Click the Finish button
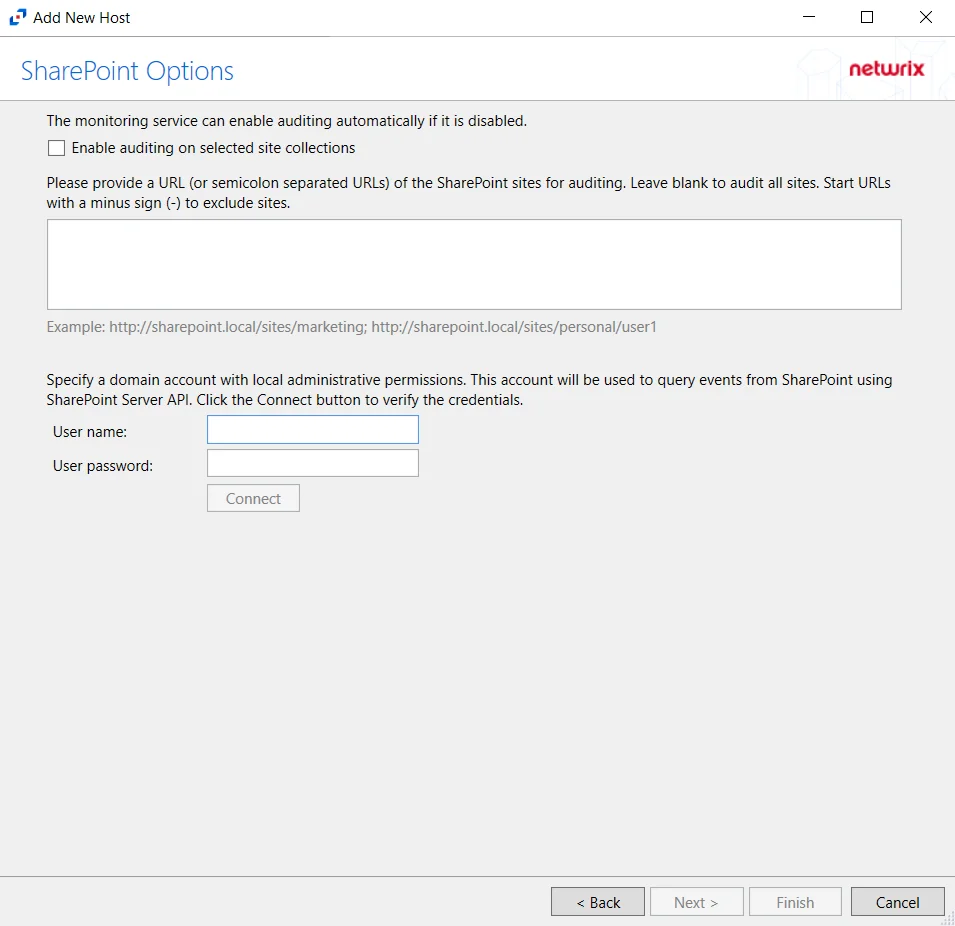 pyautogui.click(x=795, y=902)
